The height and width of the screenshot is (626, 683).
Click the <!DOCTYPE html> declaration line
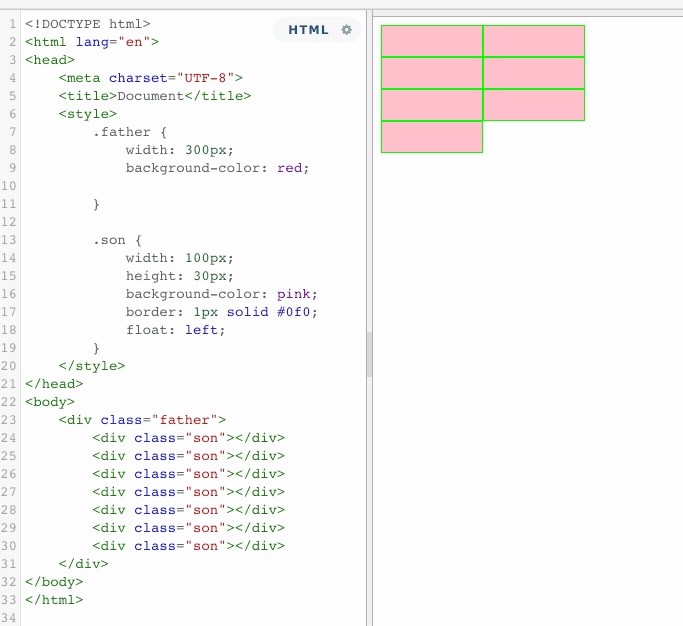coord(88,23)
